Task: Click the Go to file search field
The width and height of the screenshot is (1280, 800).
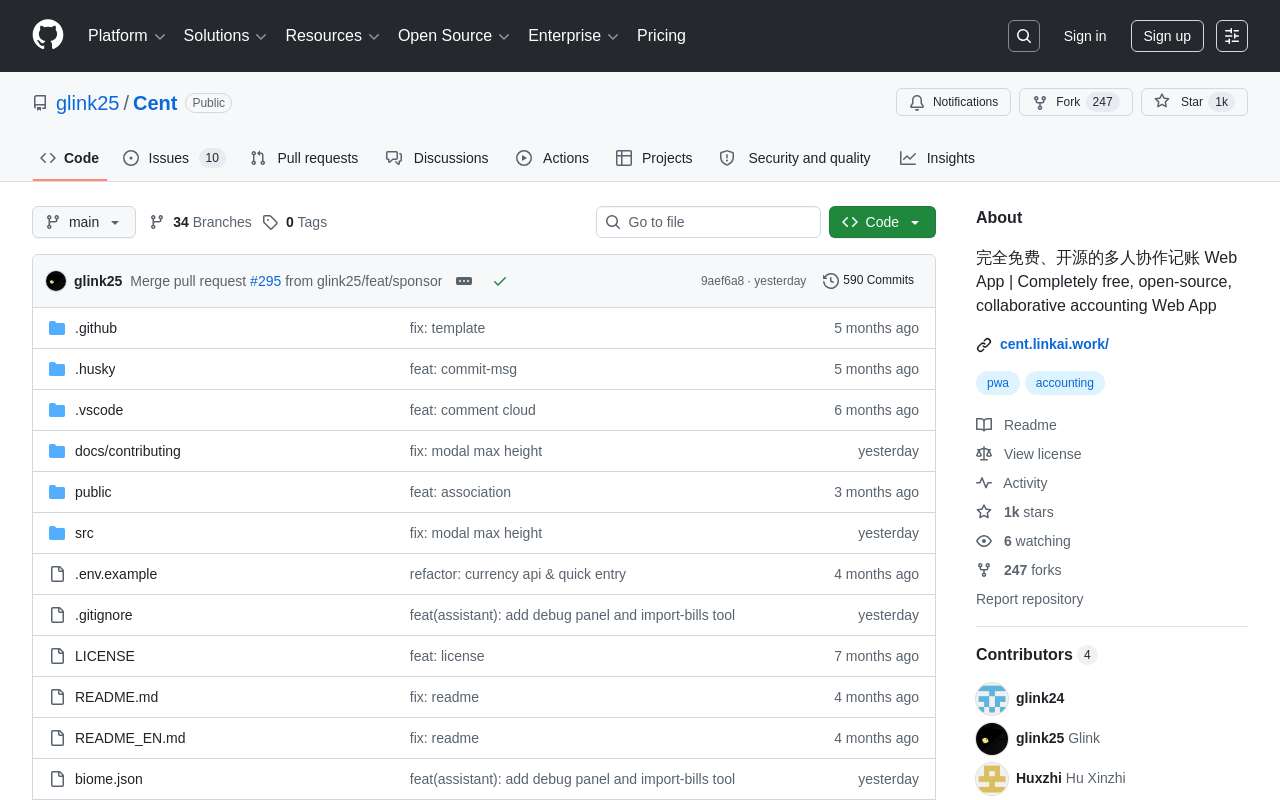Action: 708,222
